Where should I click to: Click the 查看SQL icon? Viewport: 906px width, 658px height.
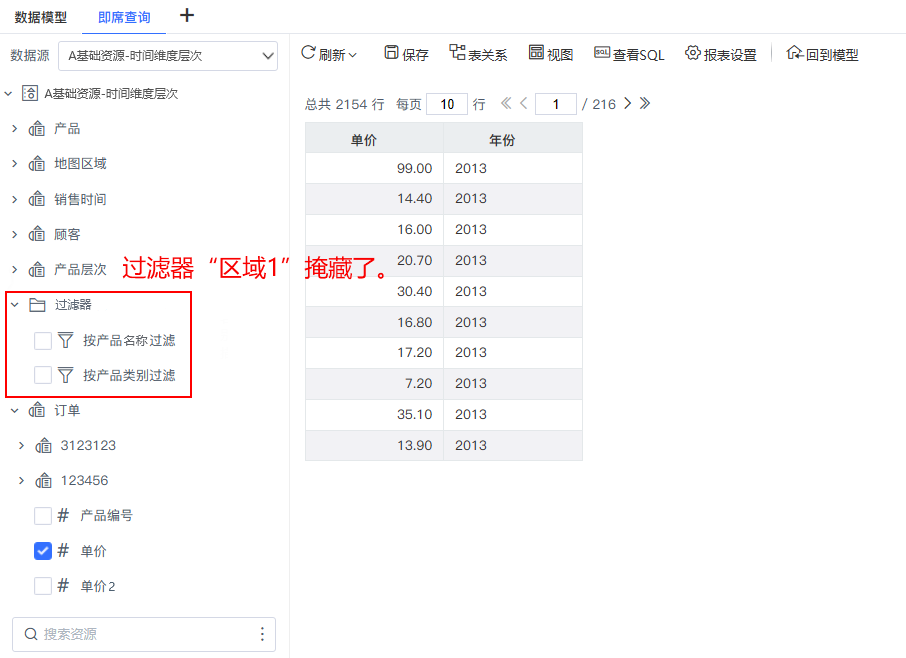[602, 53]
